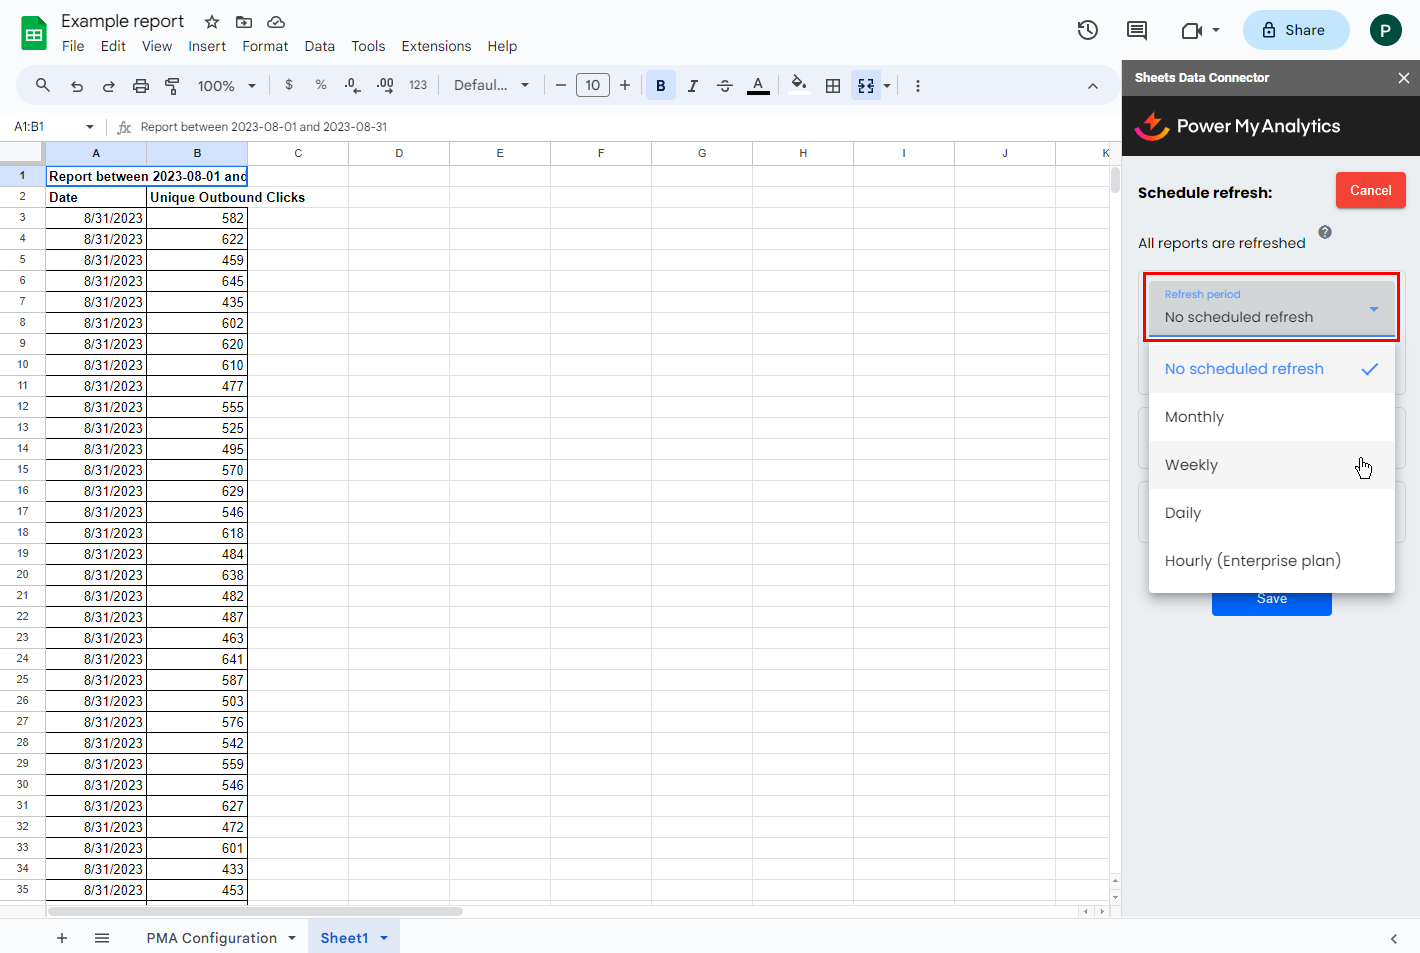The height and width of the screenshot is (953, 1420).
Task: Toggle merge cells button
Action: coord(866,86)
